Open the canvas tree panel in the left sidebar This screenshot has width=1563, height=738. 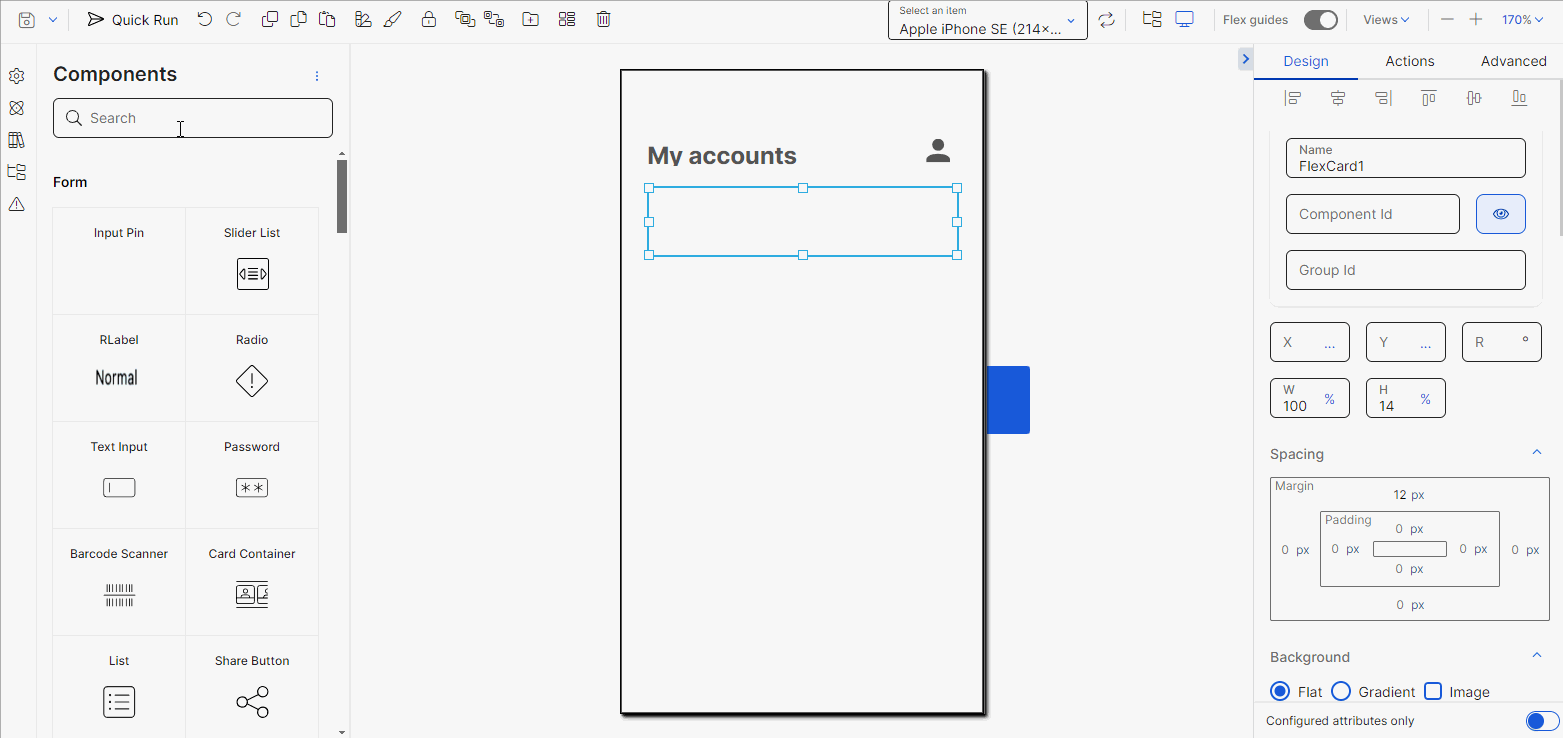[x=16, y=171]
